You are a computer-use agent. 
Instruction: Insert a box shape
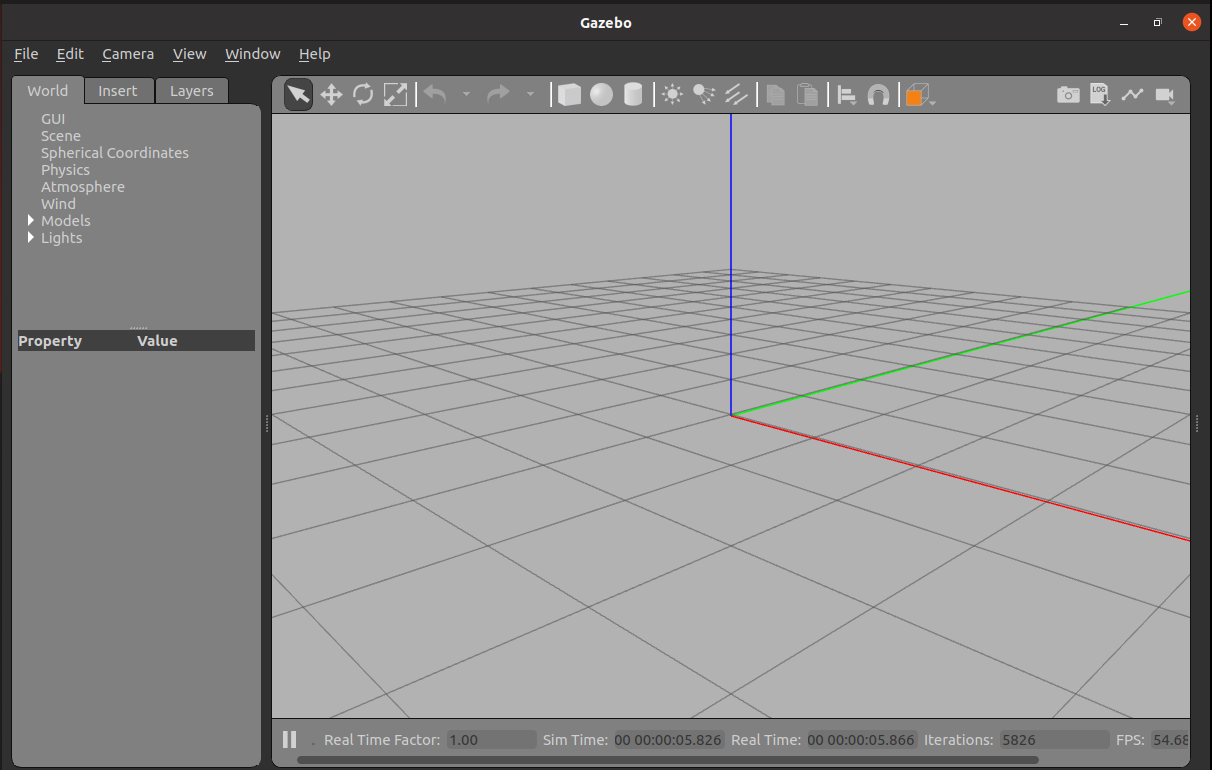click(569, 95)
